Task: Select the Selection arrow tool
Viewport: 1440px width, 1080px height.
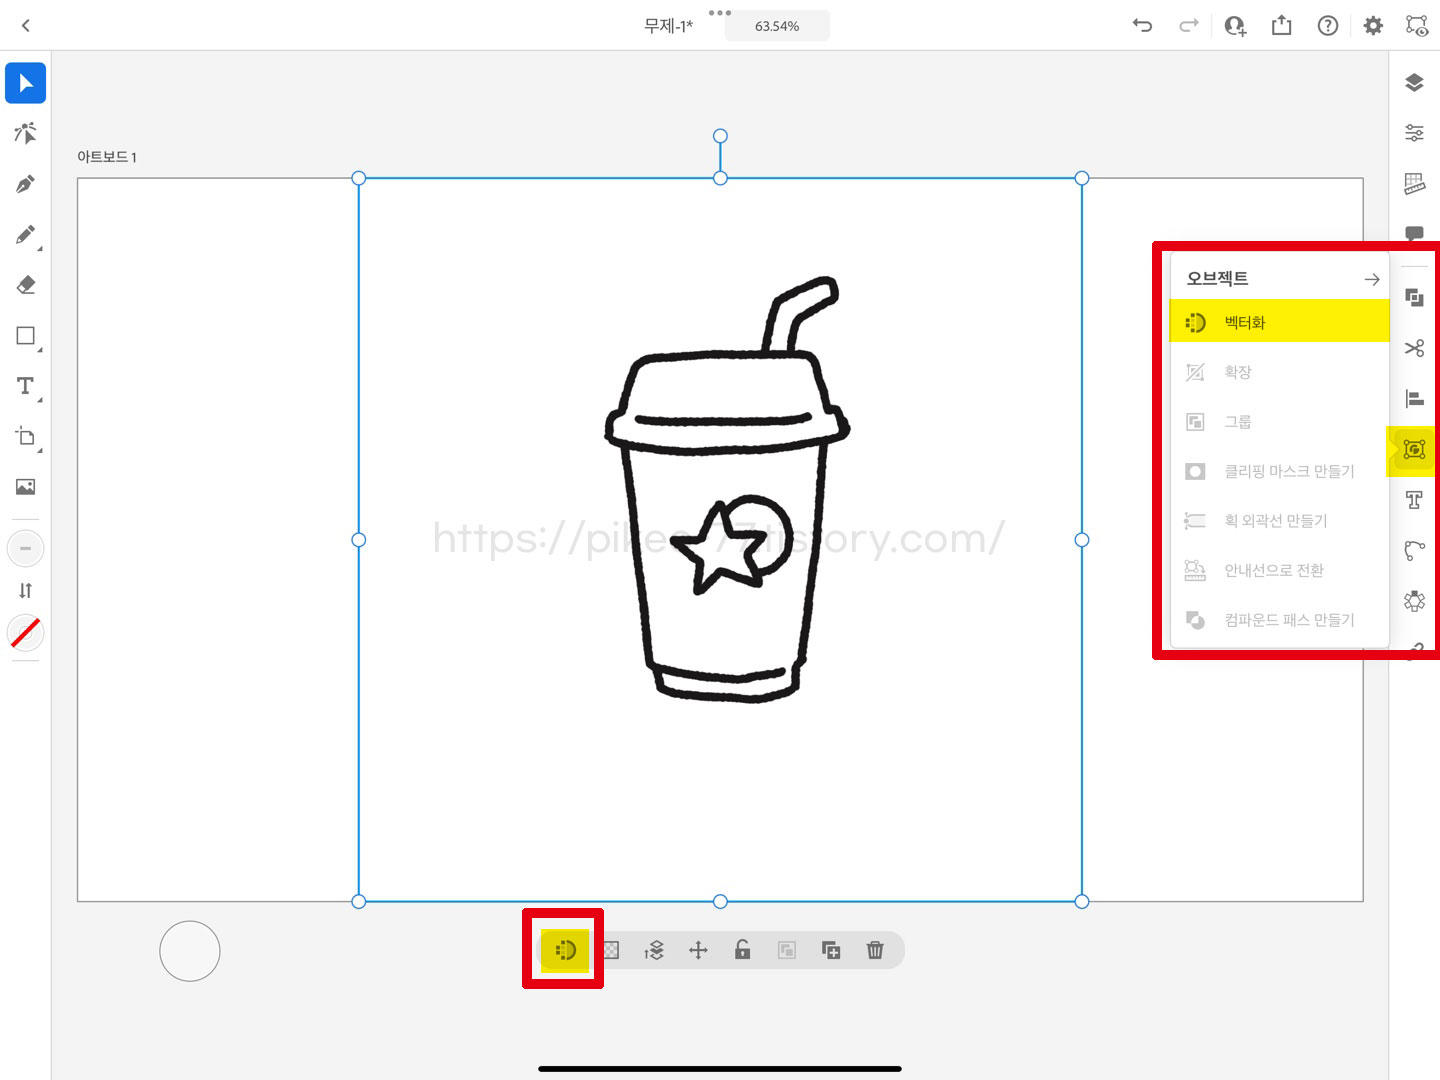Action: click(x=26, y=83)
